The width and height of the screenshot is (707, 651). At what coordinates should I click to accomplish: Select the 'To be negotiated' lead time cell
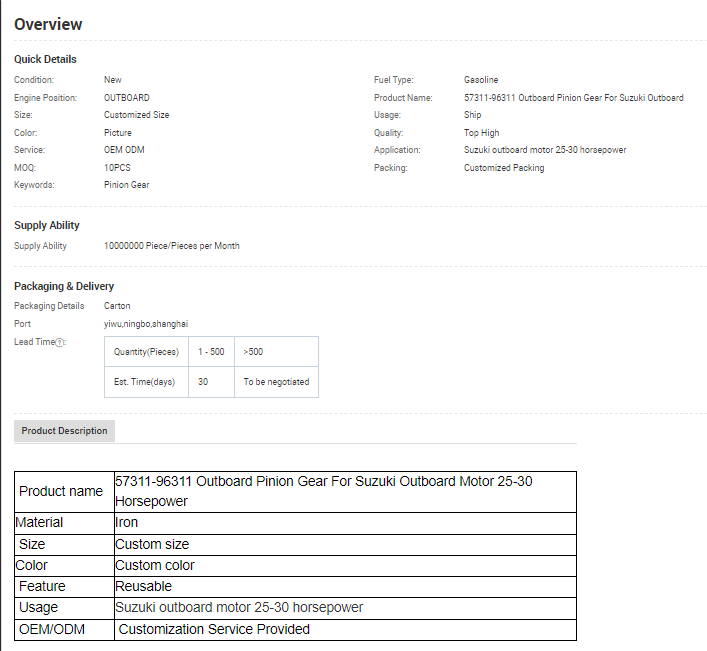[x=276, y=382]
